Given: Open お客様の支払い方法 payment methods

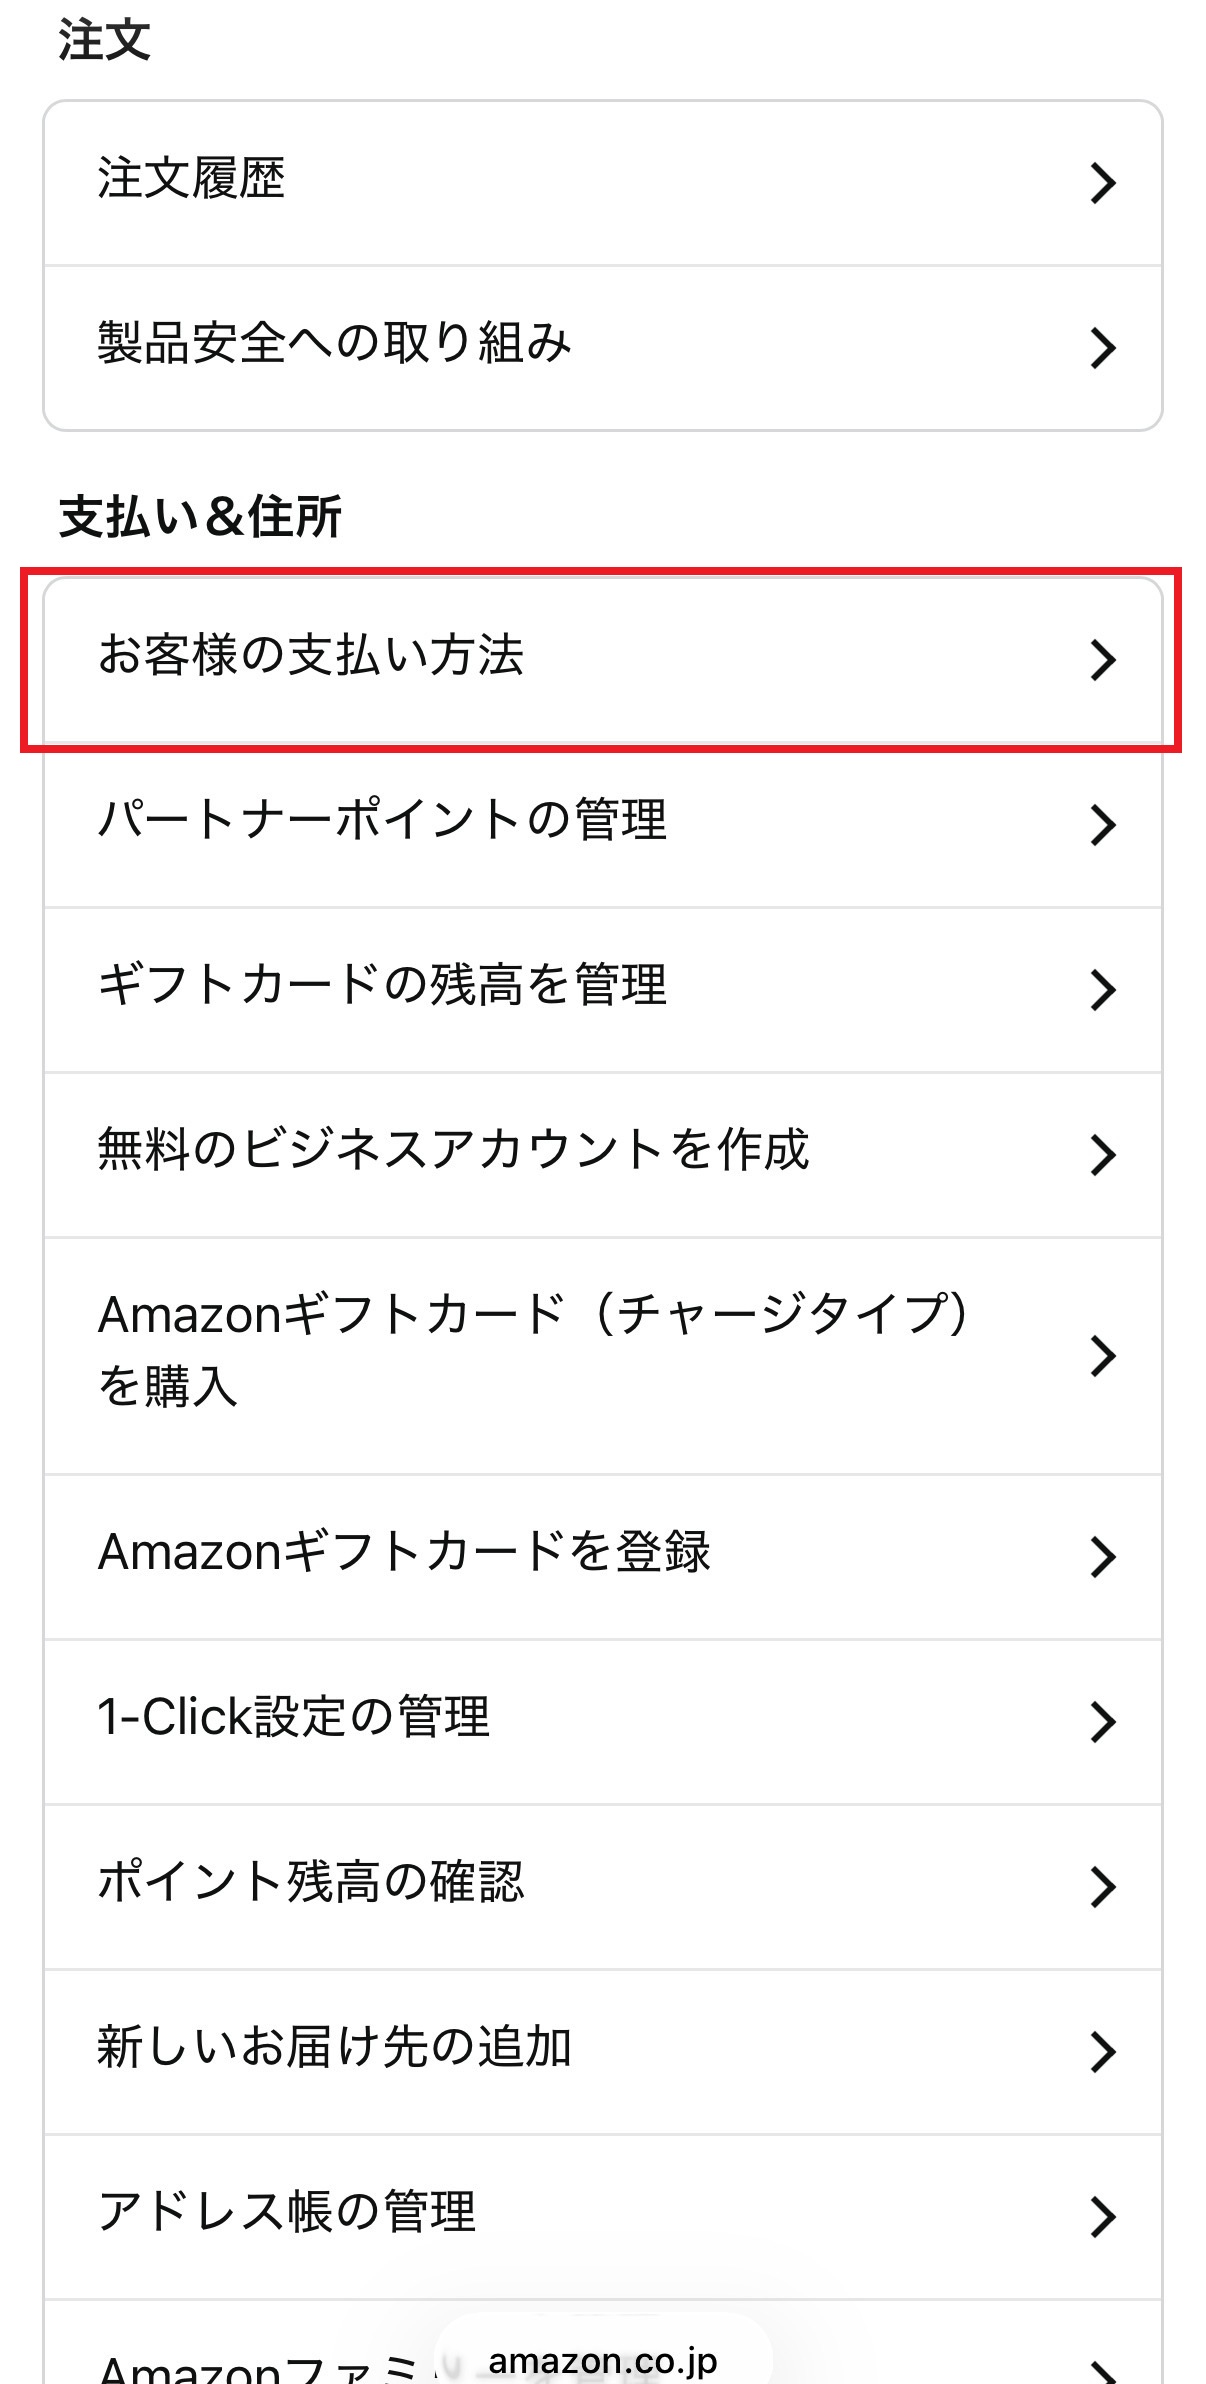Looking at the screenshot, I should pos(311,656).
